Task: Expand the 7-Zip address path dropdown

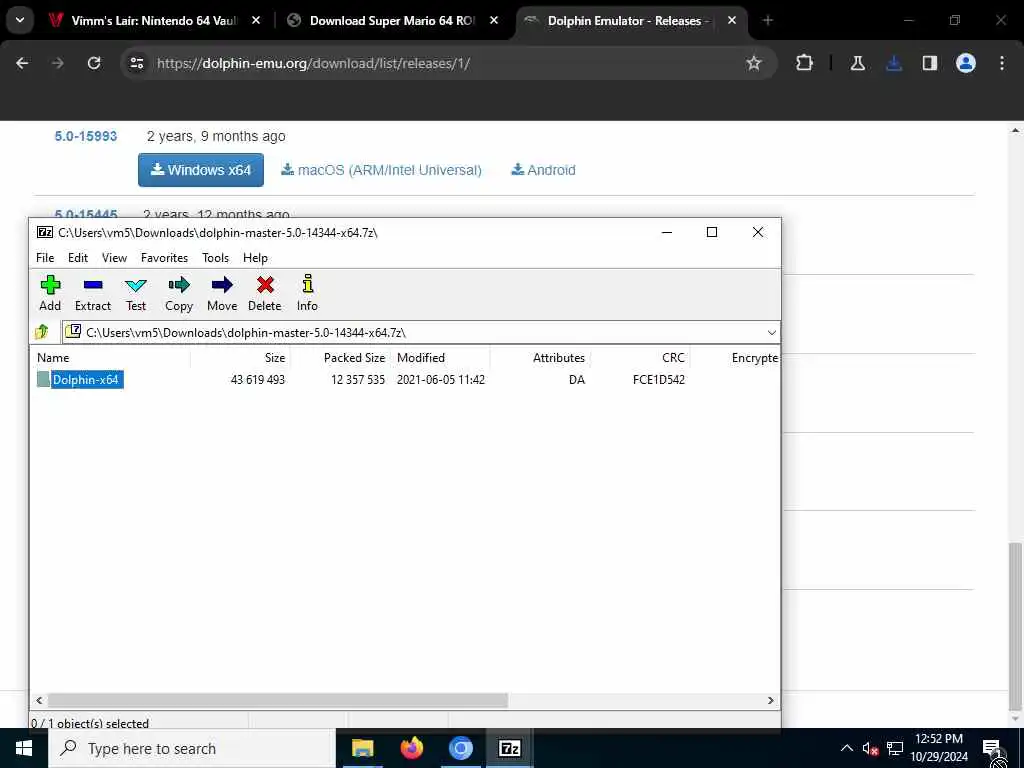Action: coord(771,332)
